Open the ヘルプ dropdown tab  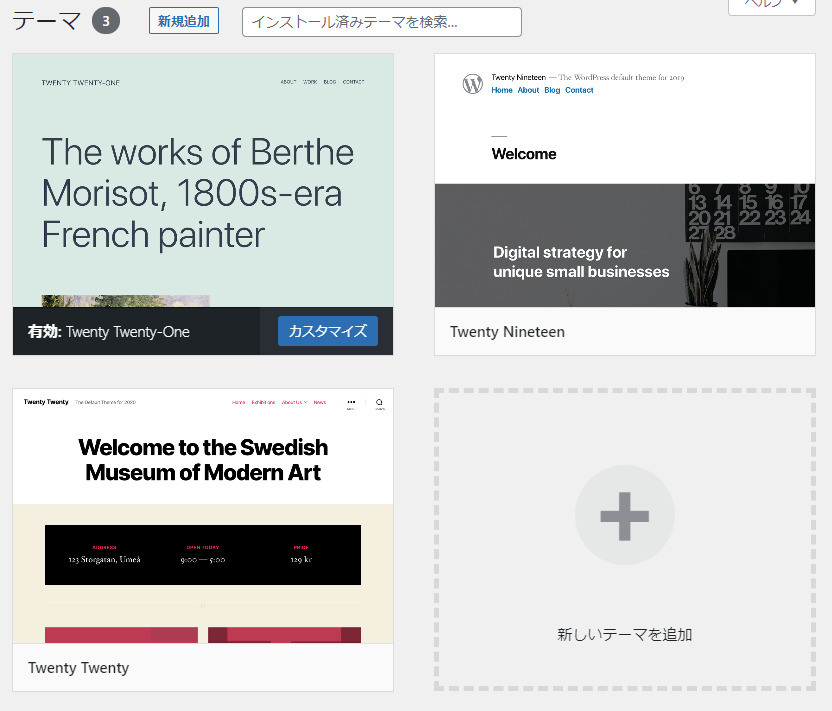(x=772, y=5)
